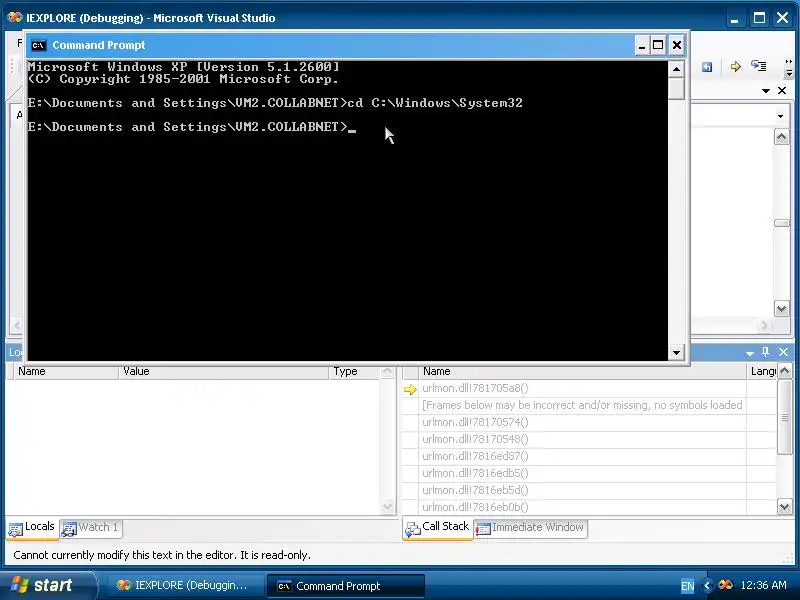Expand hidden system tray icons arrow
Image resolution: width=800 pixels, height=600 pixels.
(707, 586)
